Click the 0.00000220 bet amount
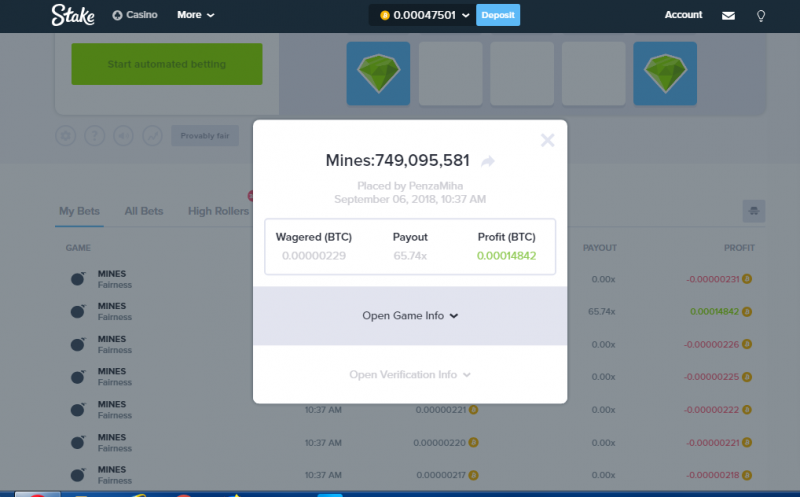Screen dimensions: 800x497 pyautogui.click(x=439, y=442)
